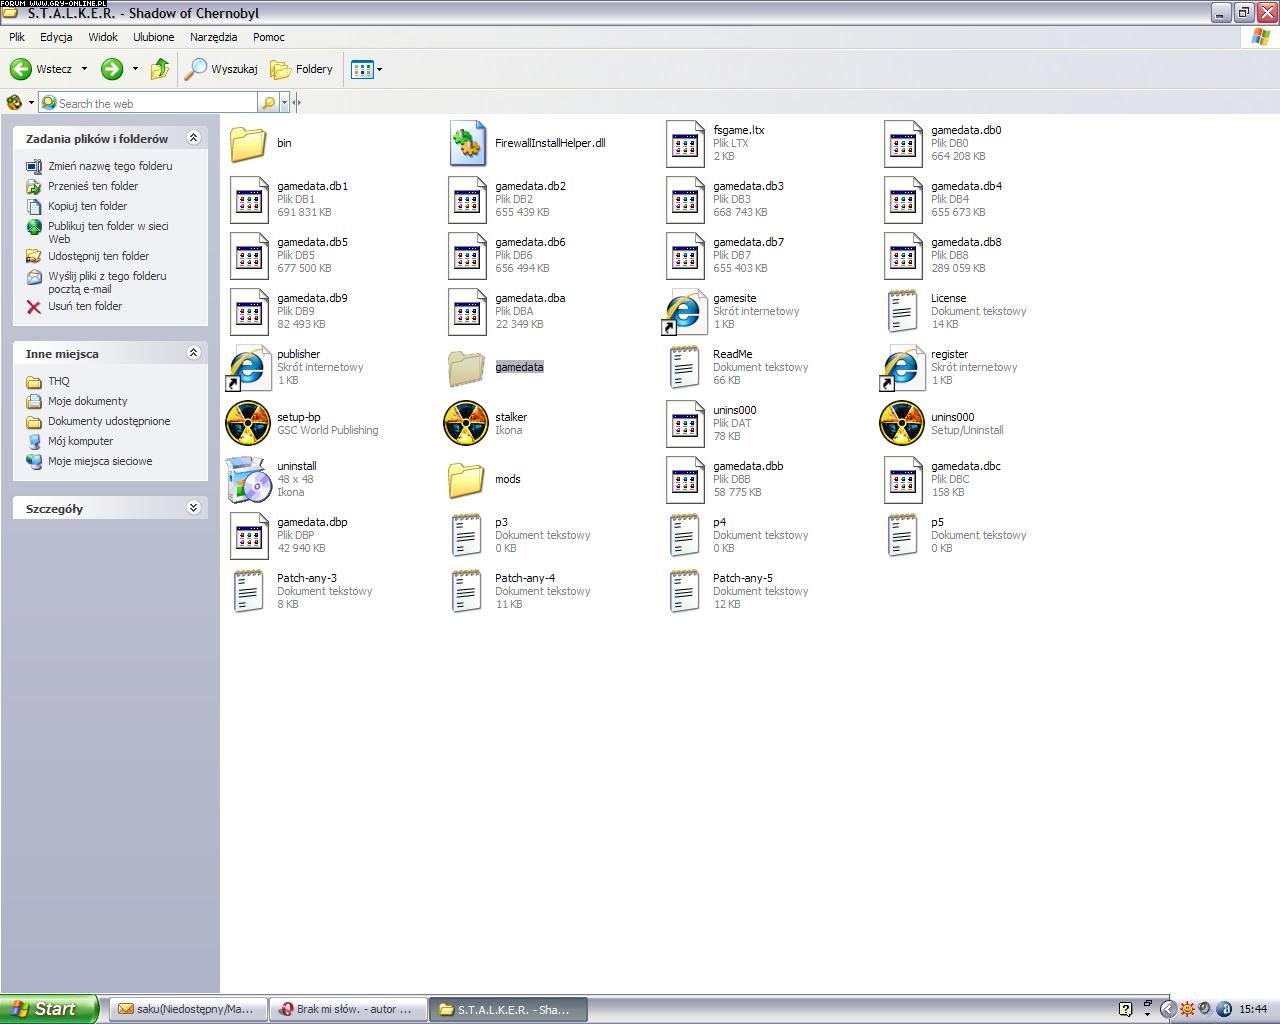The width and height of the screenshot is (1280, 1024).
Task: Go to Mój komputer location
Action: point(81,441)
